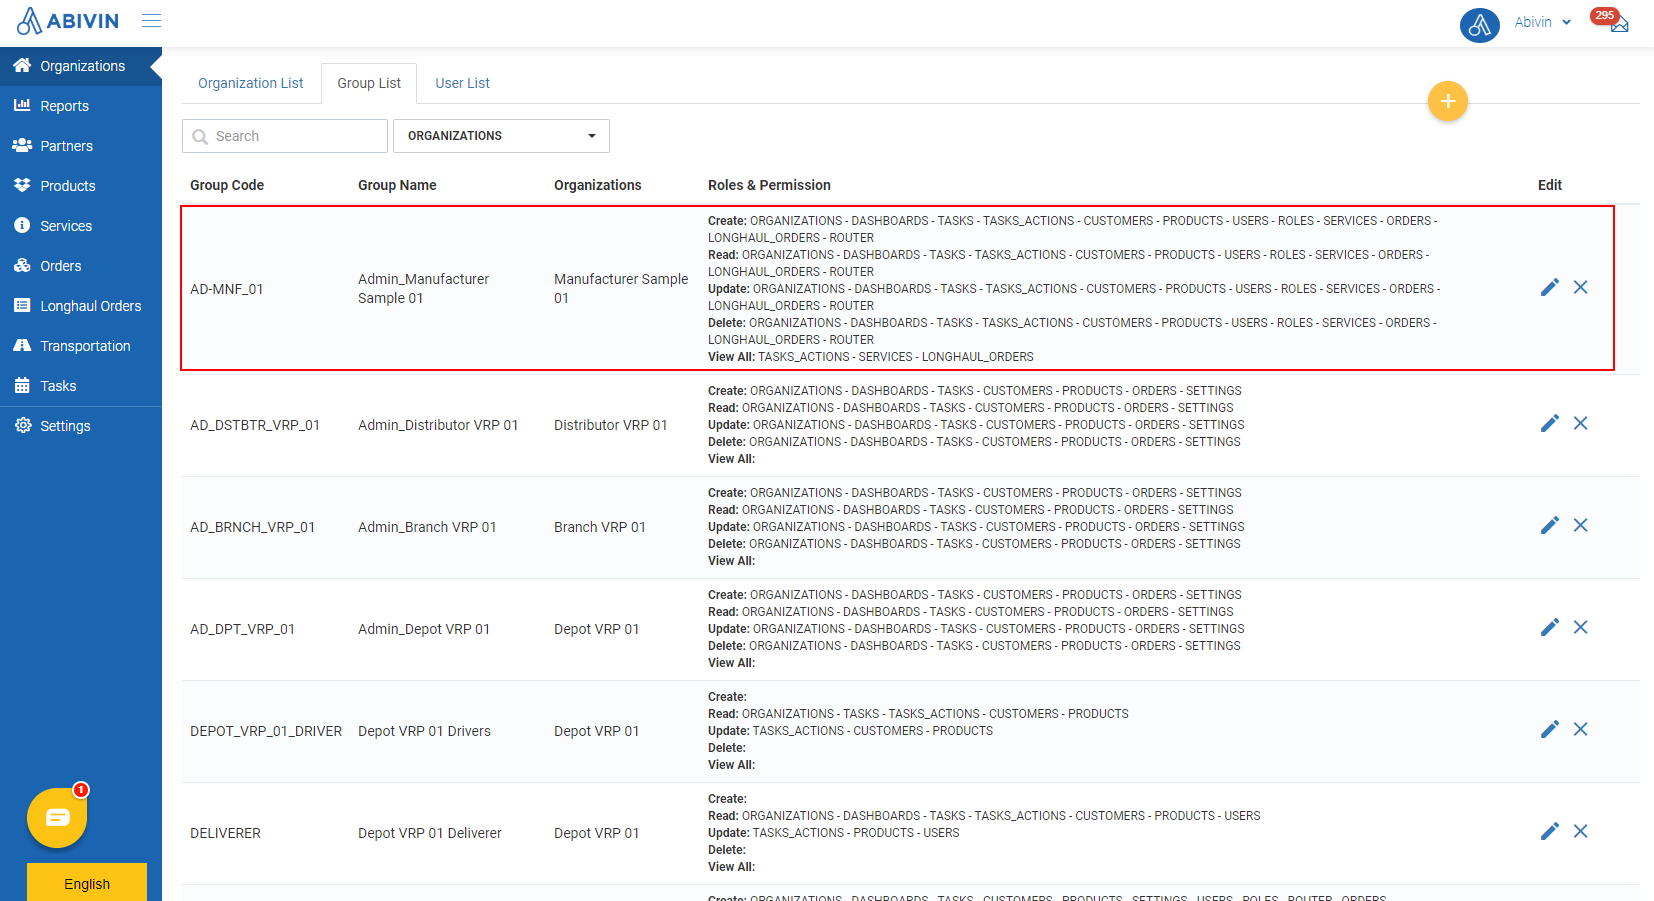The height and width of the screenshot is (901, 1654).
Task: Focus the group Search field
Action: (x=285, y=136)
